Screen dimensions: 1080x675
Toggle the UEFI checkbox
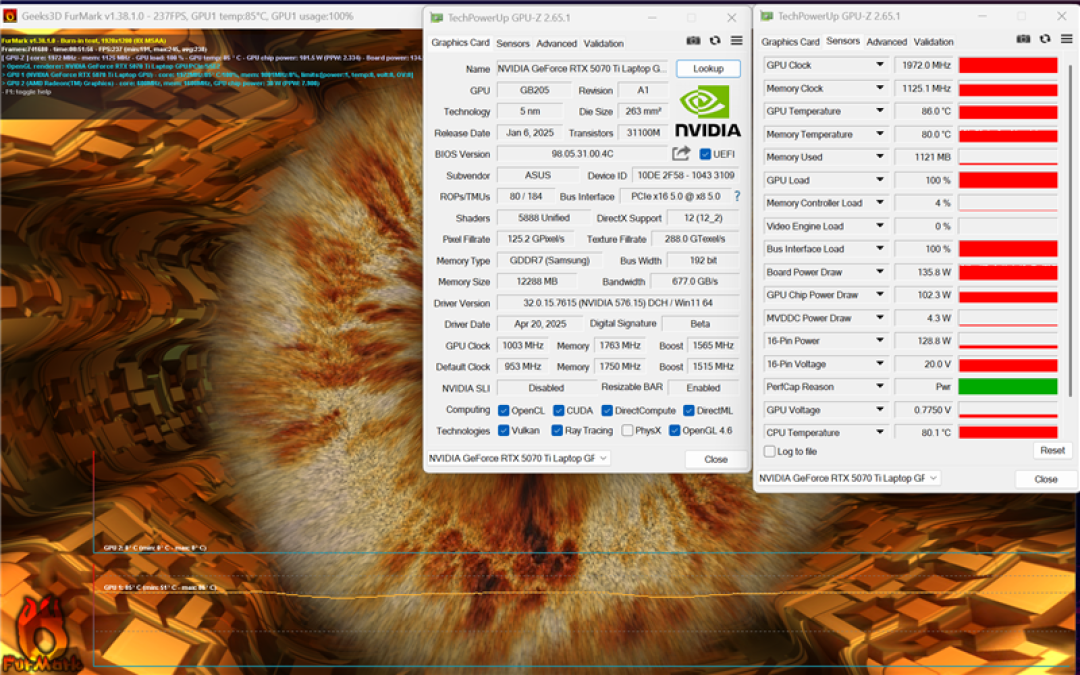click(x=705, y=154)
